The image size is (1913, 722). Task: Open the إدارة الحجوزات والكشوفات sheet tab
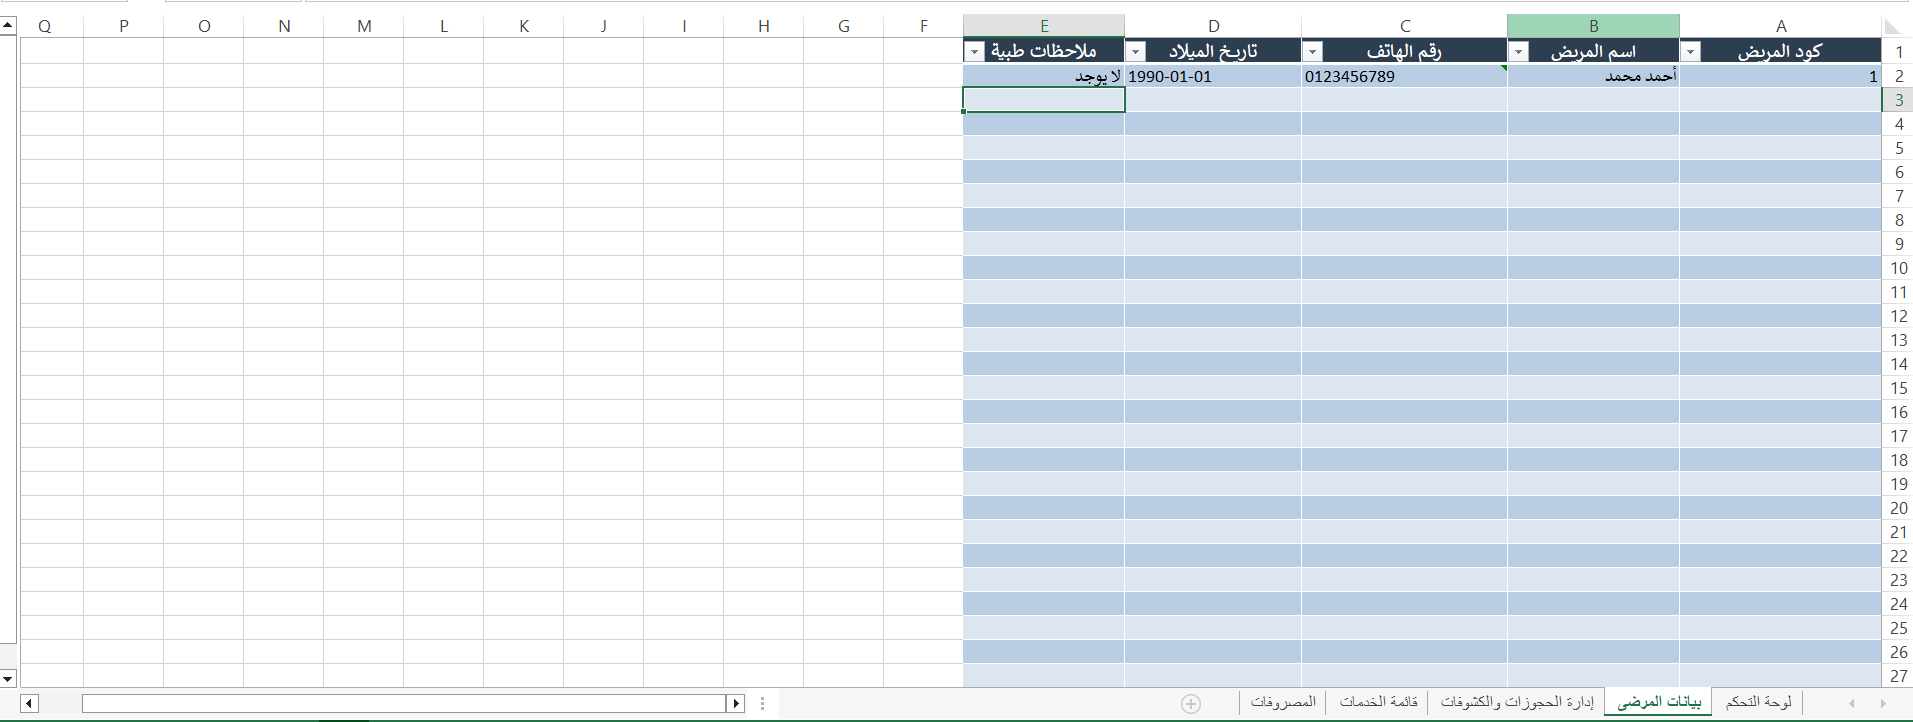pyautogui.click(x=1516, y=702)
